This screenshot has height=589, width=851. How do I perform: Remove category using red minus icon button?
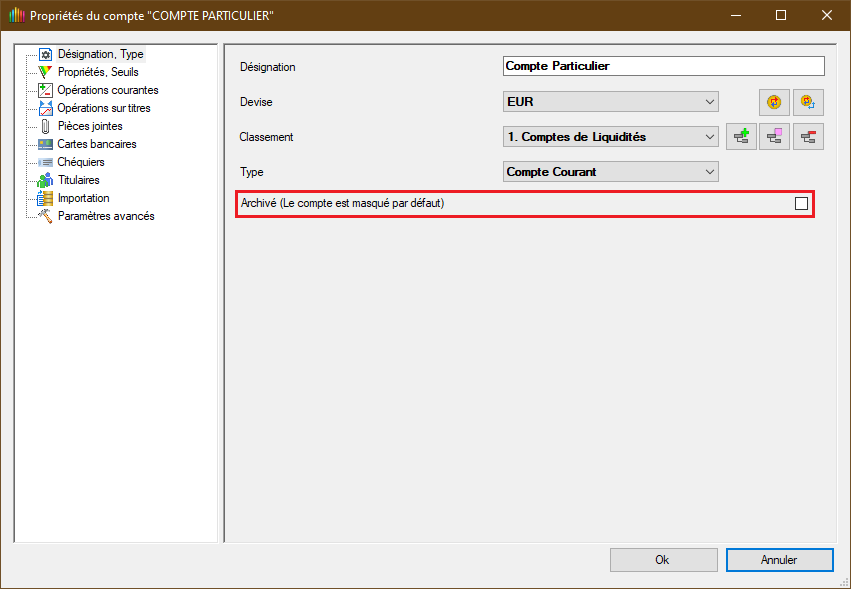coord(808,137)
